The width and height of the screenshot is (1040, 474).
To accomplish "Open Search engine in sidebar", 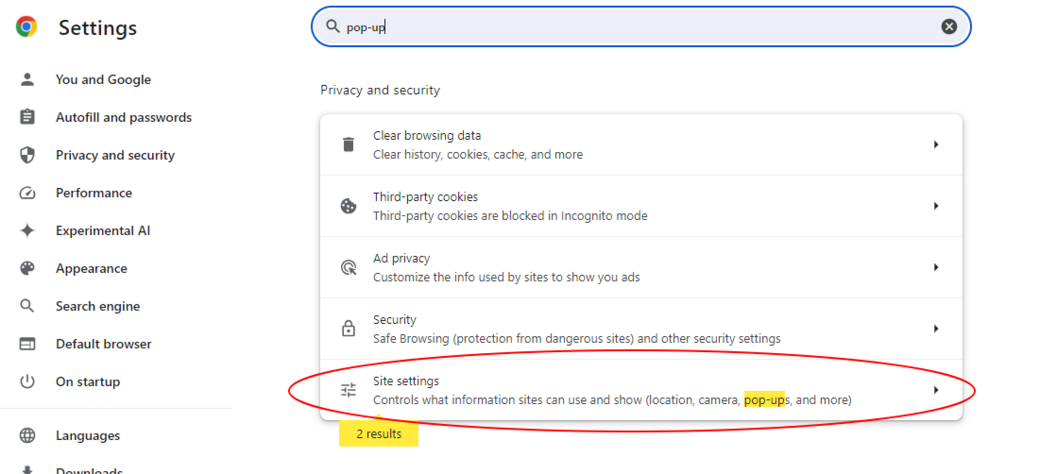I will (97, 306).
